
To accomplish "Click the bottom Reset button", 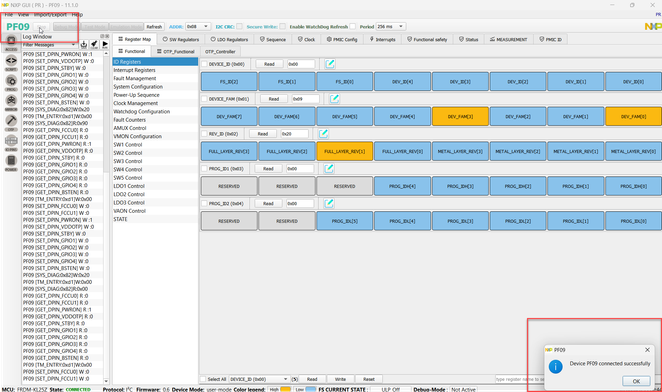I will click(369, 379).
